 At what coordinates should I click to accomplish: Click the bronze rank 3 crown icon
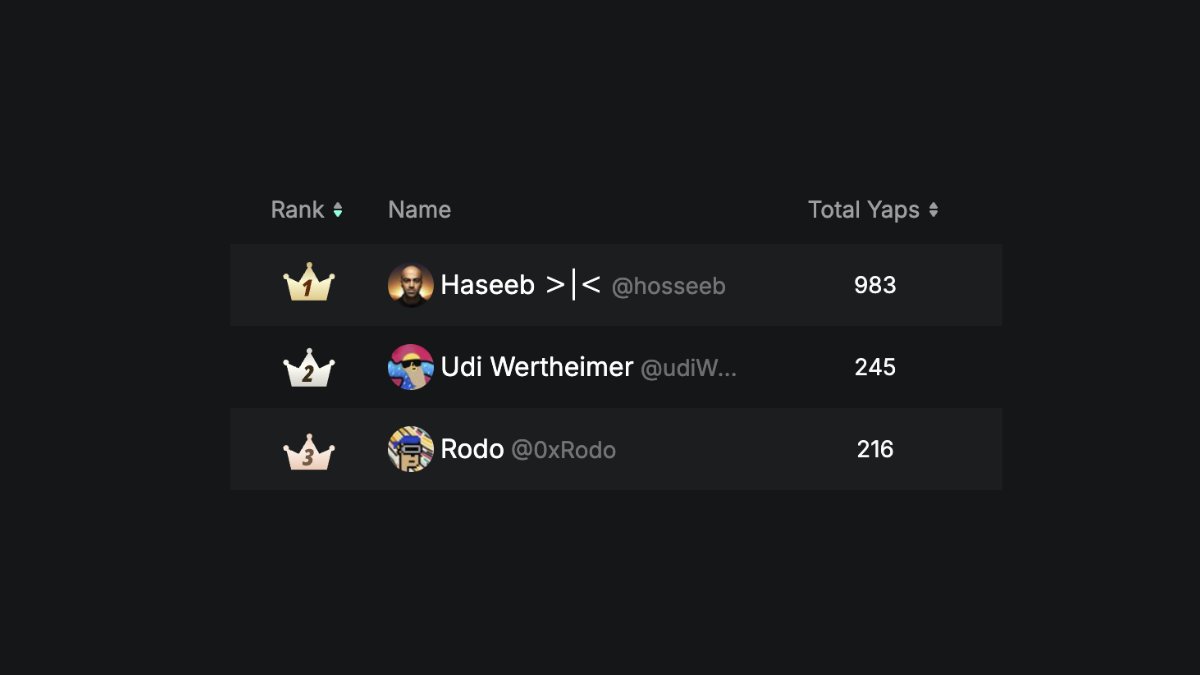[x=309, y=452]
